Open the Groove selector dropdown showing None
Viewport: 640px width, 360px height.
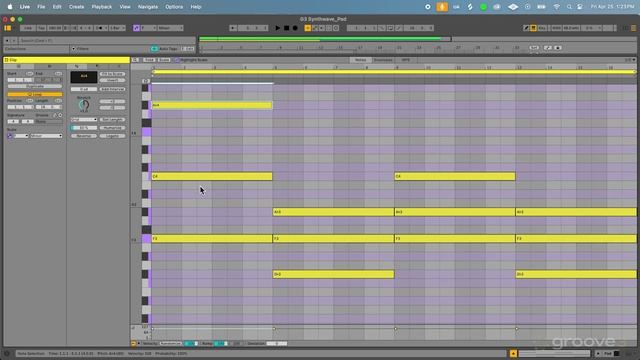tap(49, 122)
